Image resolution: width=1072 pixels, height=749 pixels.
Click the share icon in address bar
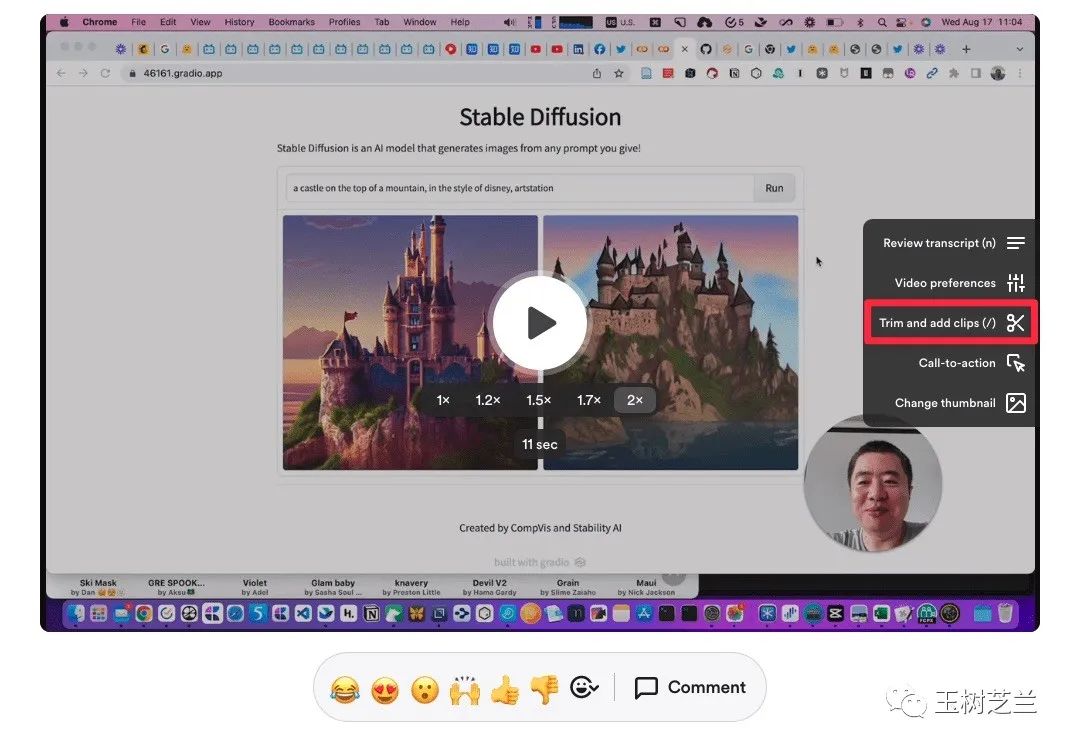tap(597, 73)
